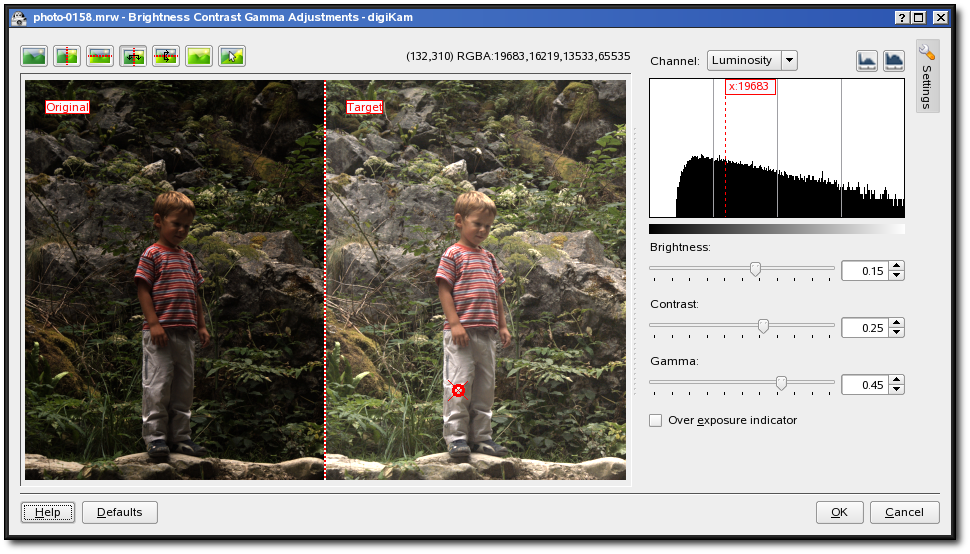Click the RGBA pixel value readout text
The width and height of the screenshot is (970, 554).
click(518, 56)
